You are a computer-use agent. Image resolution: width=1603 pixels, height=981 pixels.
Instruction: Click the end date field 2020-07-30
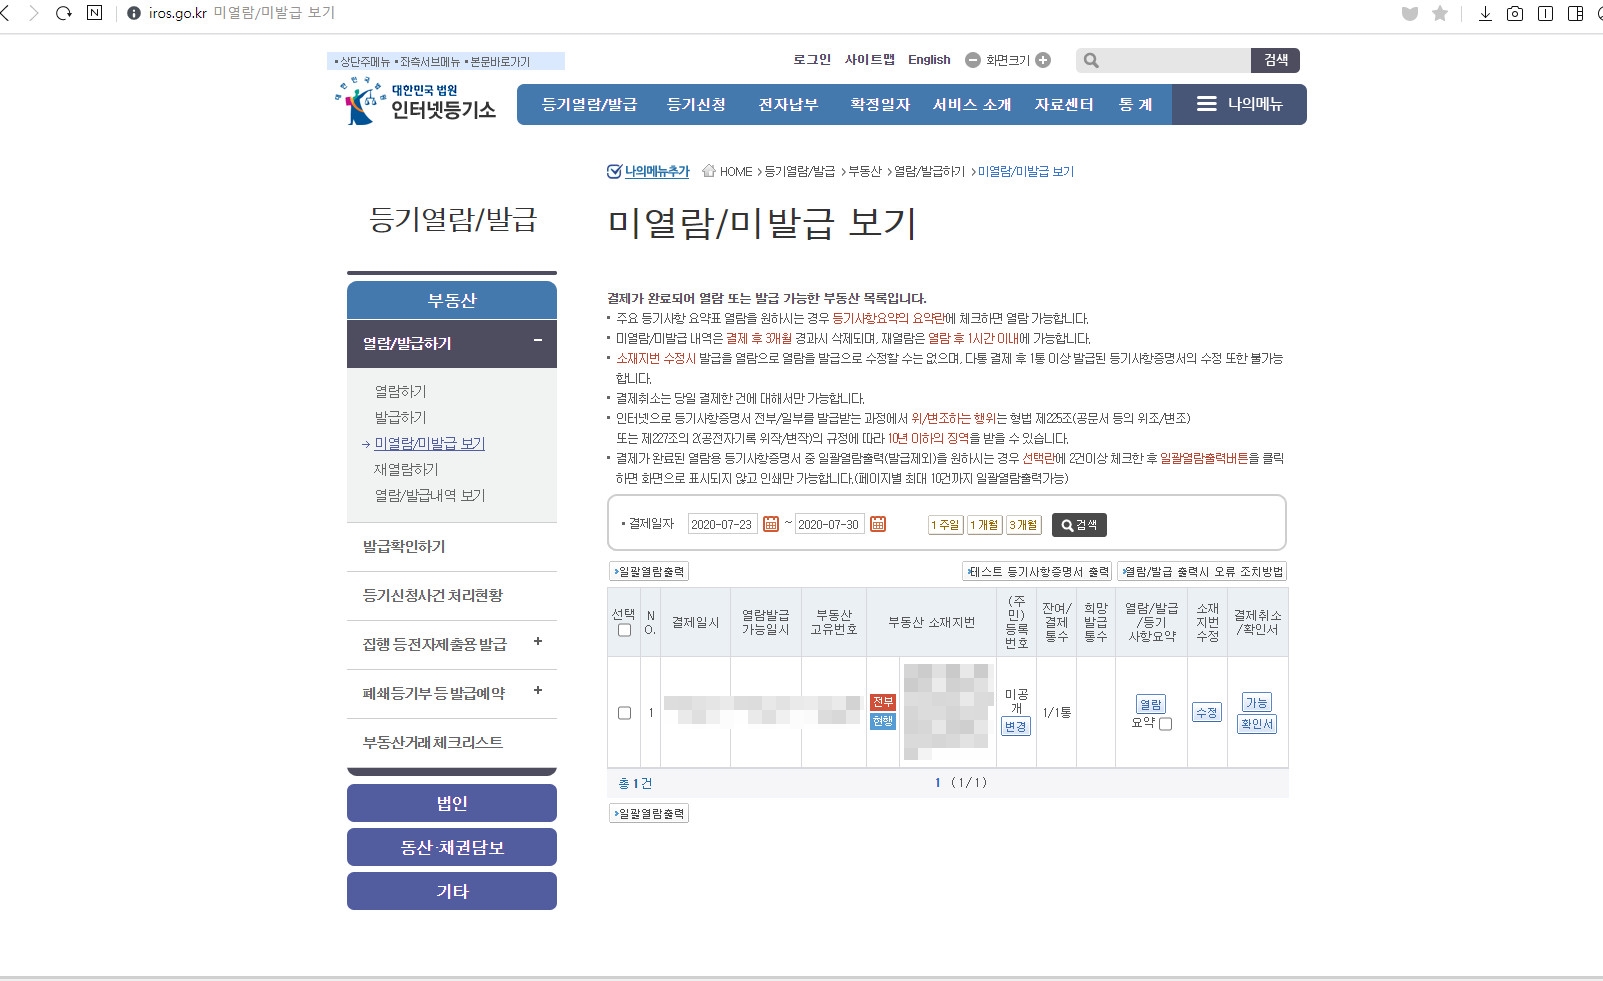[829, 524]
